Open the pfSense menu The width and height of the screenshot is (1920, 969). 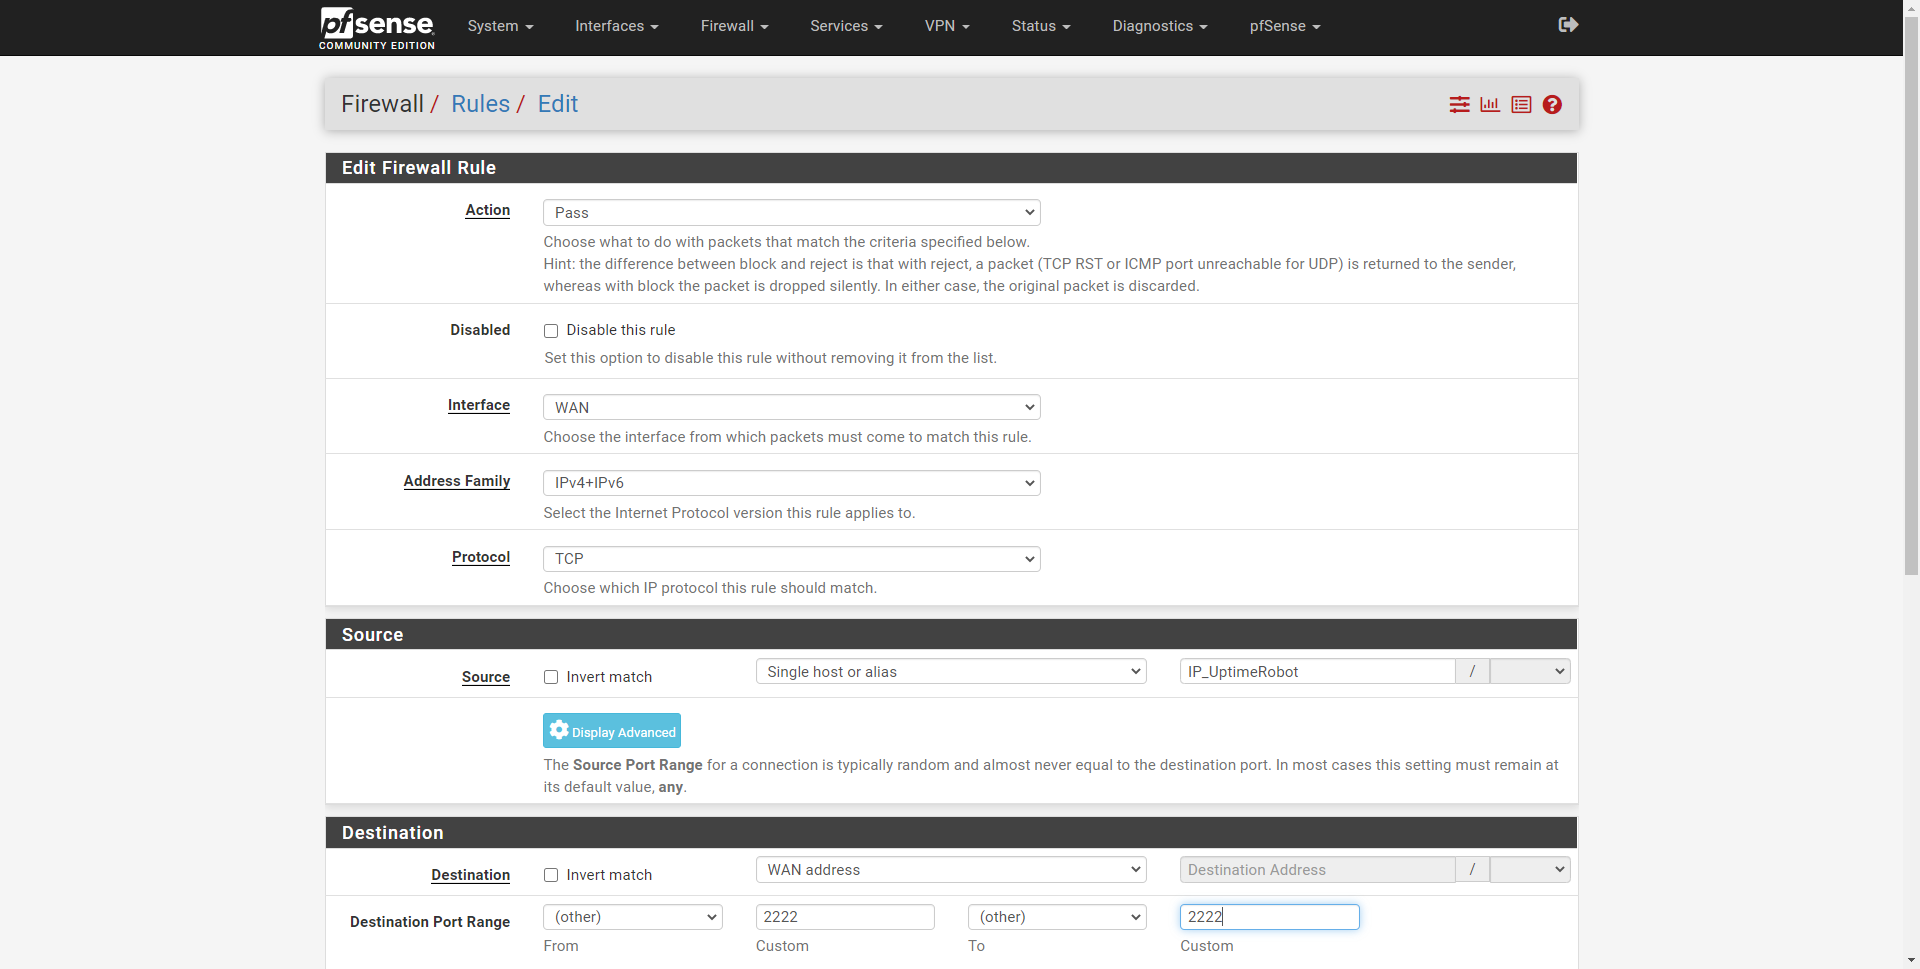(1285, 26)
